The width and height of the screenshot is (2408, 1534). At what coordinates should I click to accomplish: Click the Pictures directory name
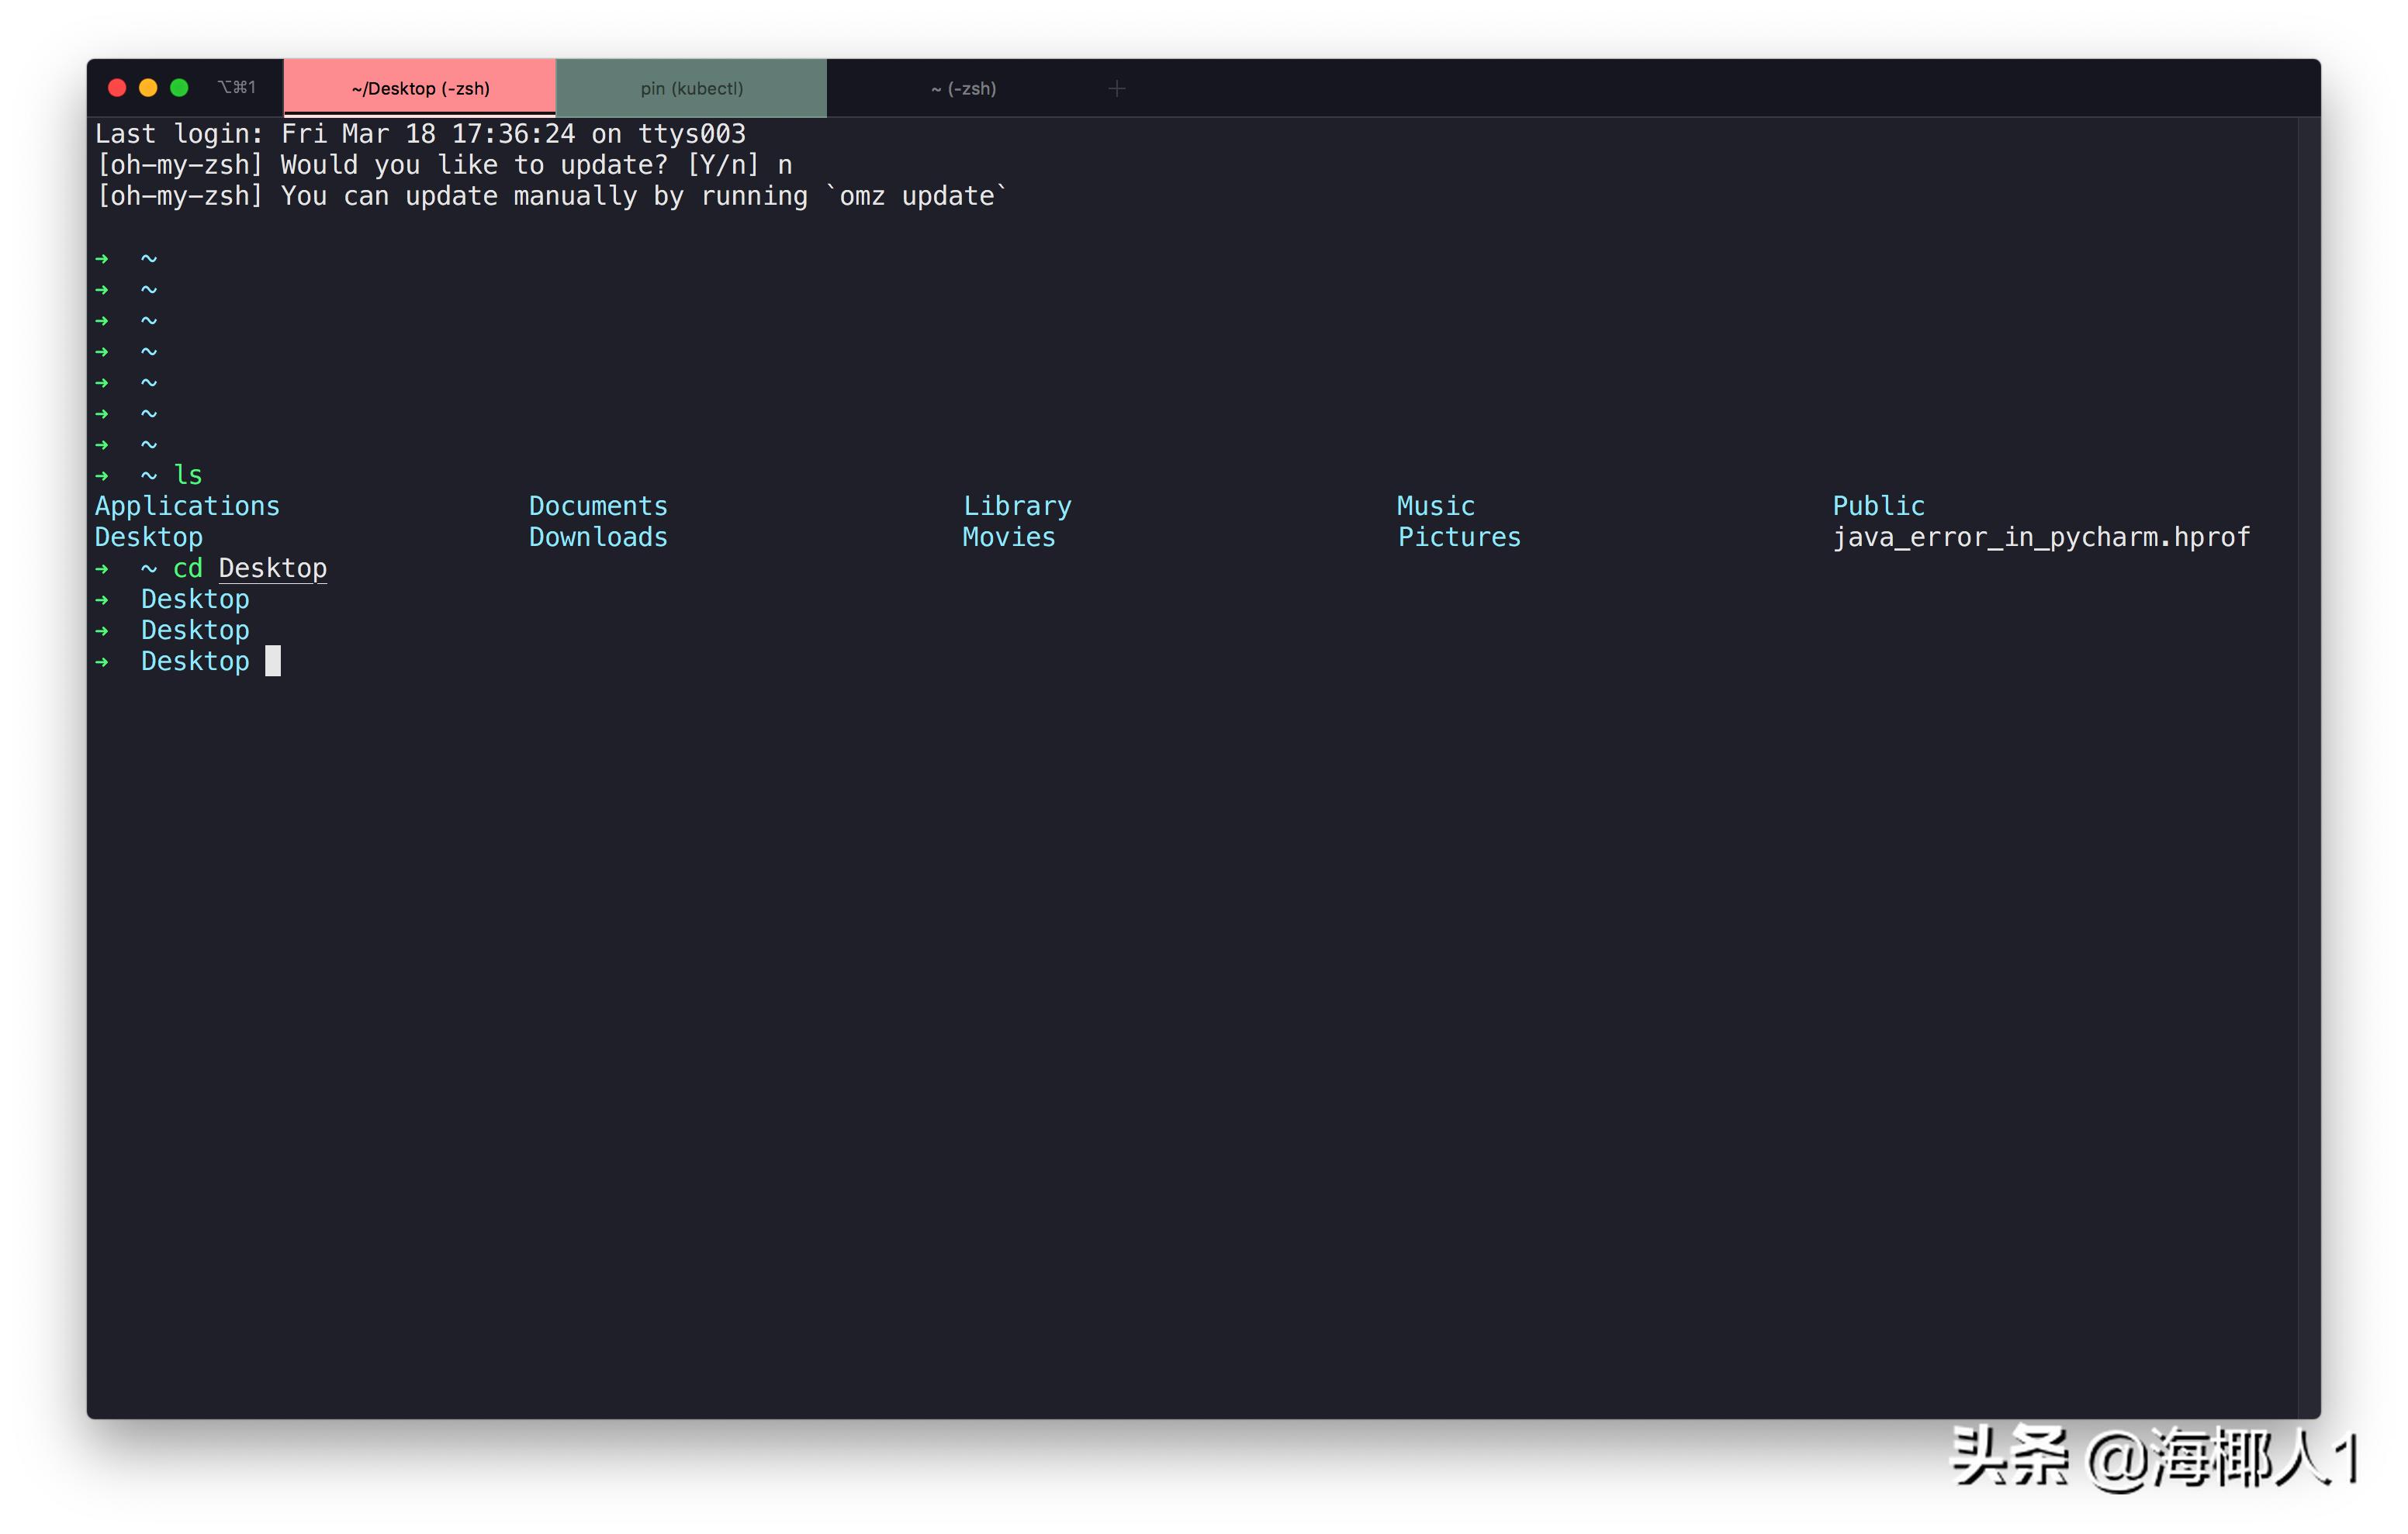point(1459,537)
